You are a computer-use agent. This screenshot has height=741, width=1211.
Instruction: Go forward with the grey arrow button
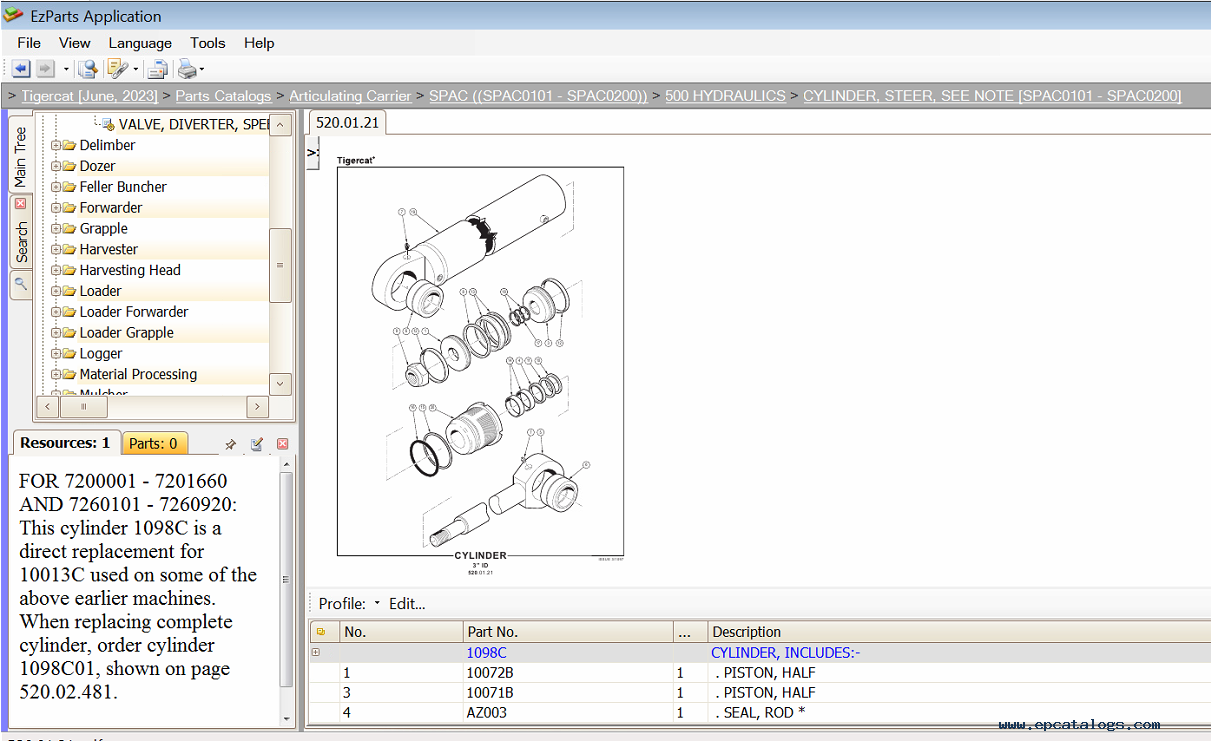coord(45,69)
